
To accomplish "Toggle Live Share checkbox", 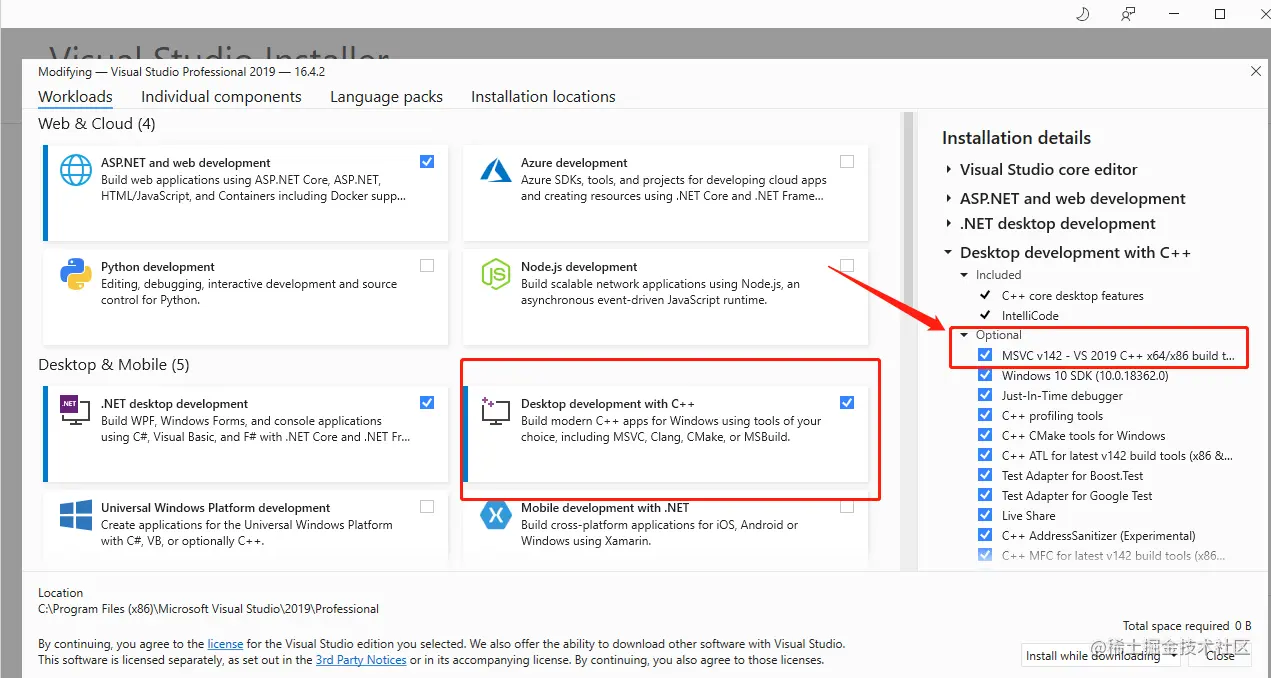I will (x=985, y=515).
